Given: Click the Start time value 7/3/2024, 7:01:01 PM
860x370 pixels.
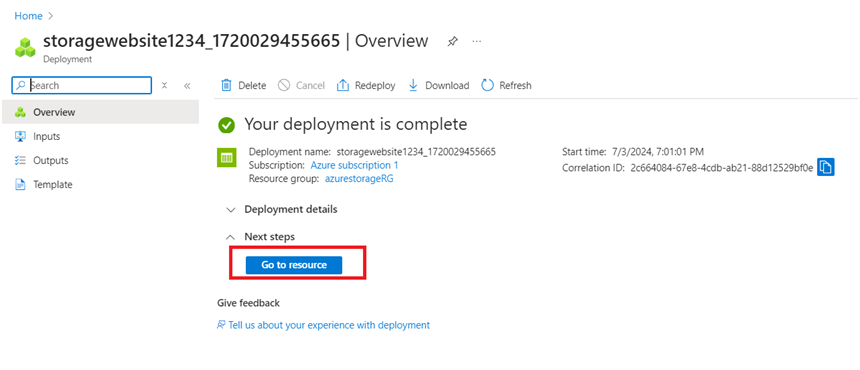Looking at the screenshot, I should click(x=657, y=152).
